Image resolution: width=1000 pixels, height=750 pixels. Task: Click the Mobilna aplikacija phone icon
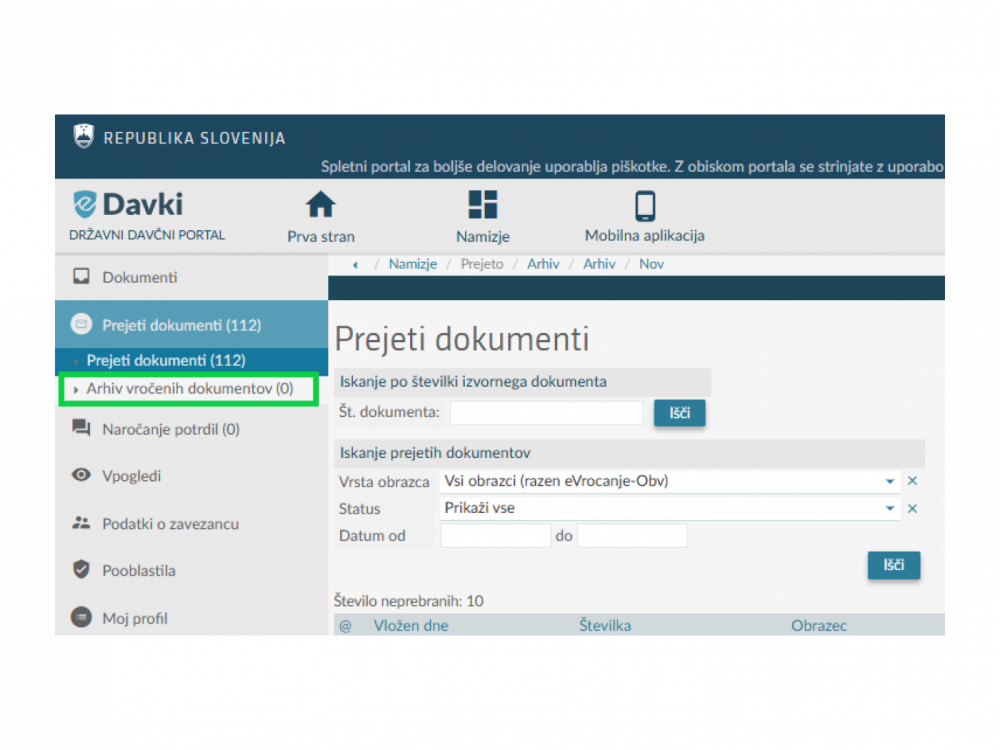click(x=645, y=205)
